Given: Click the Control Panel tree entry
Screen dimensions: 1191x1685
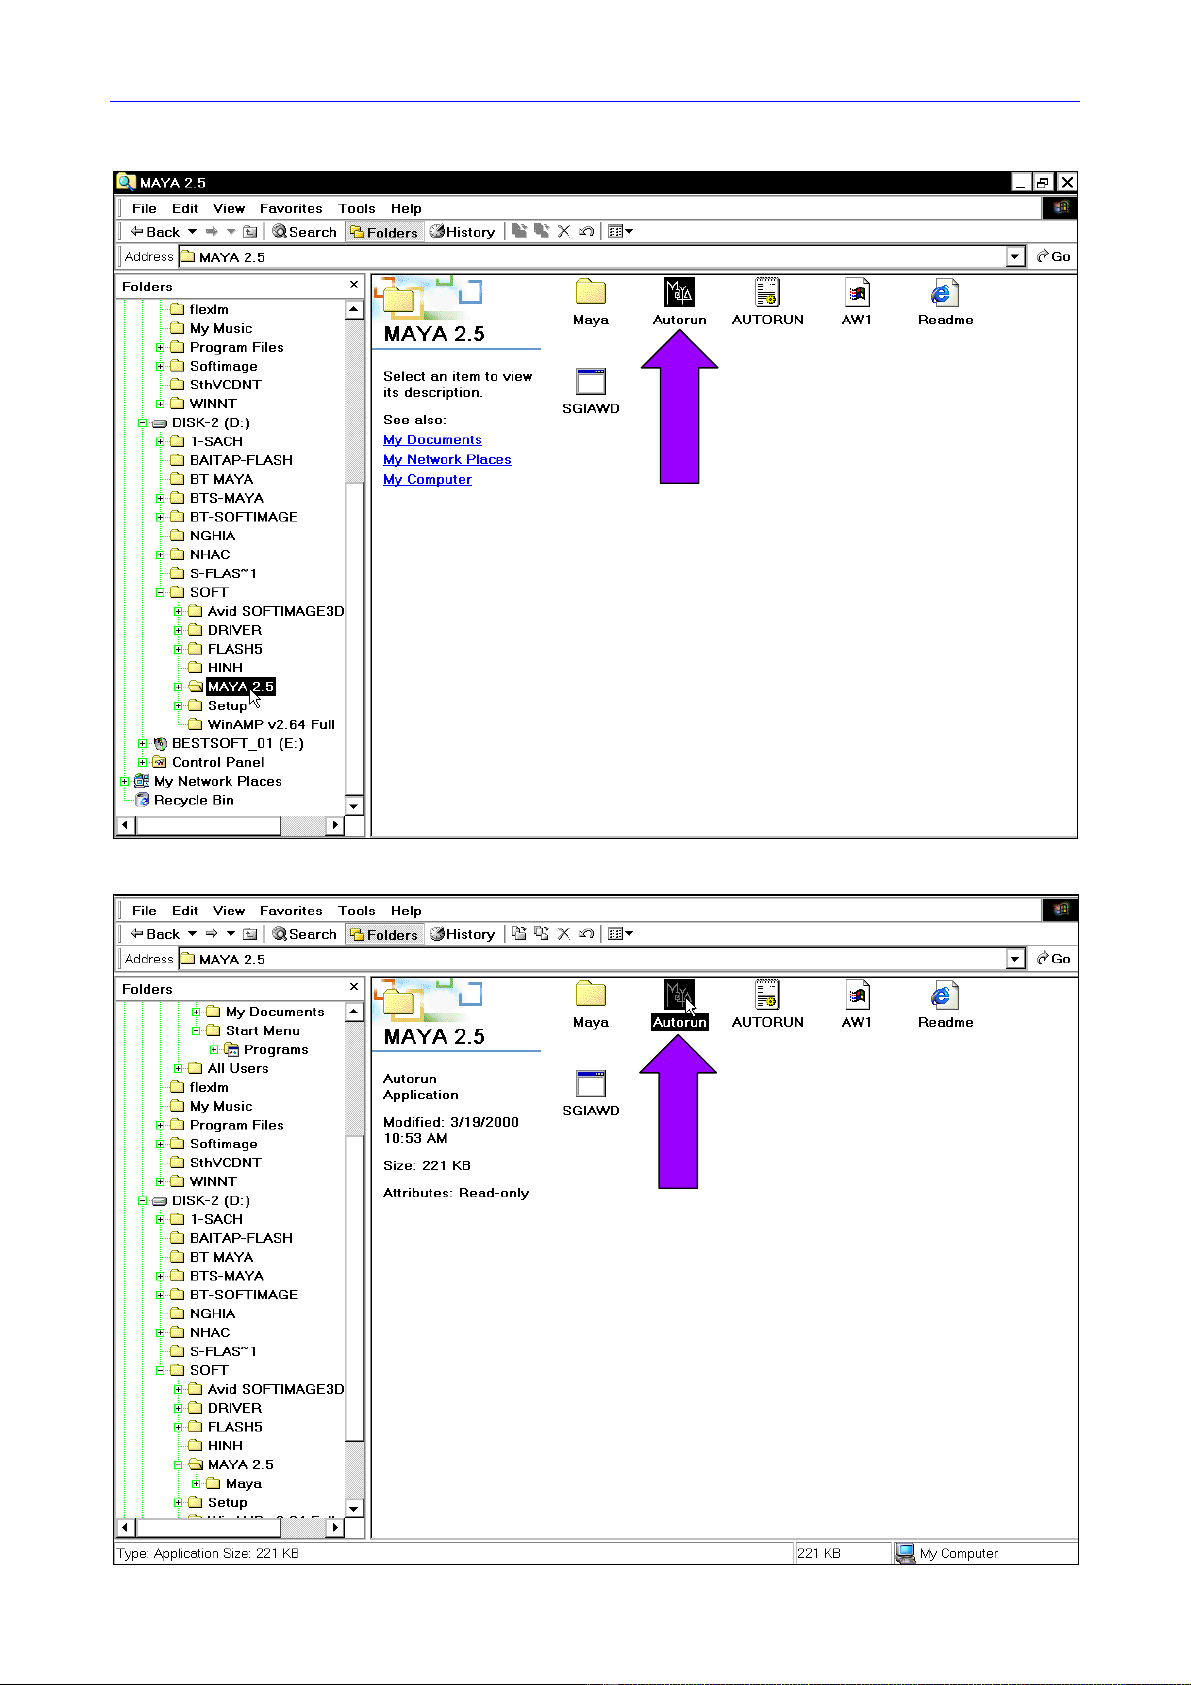Looking at the screenshot, I should click(217, 762).
